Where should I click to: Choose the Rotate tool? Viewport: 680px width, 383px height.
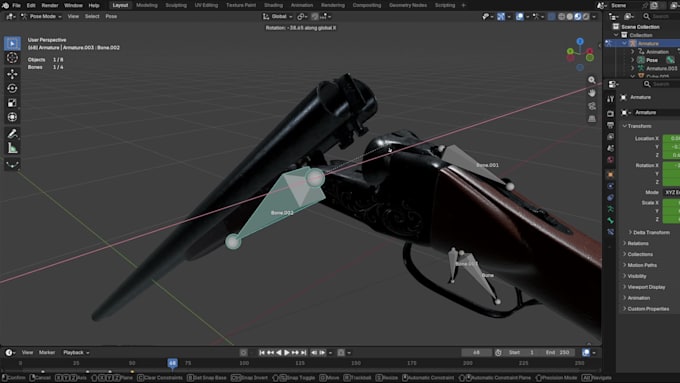coord(12,88)
